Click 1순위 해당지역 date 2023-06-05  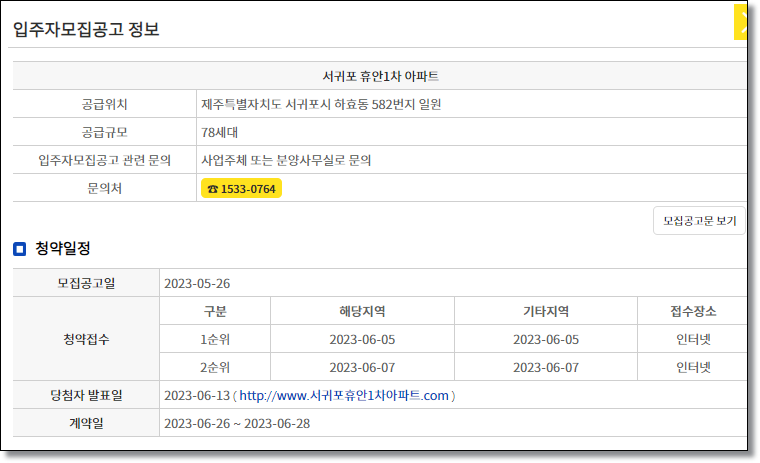pyautogui.click(x=362, y=339)
